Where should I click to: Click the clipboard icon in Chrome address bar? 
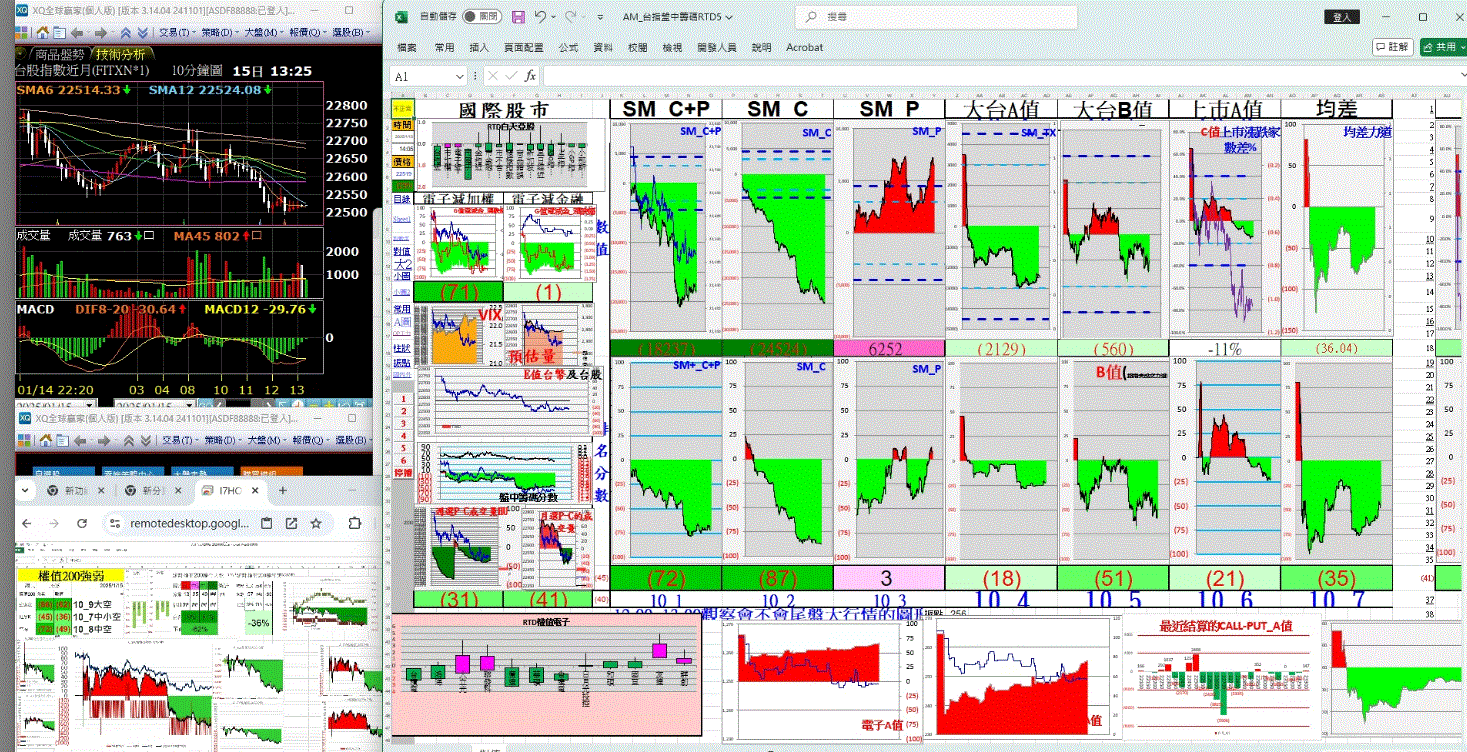point(266,523)
